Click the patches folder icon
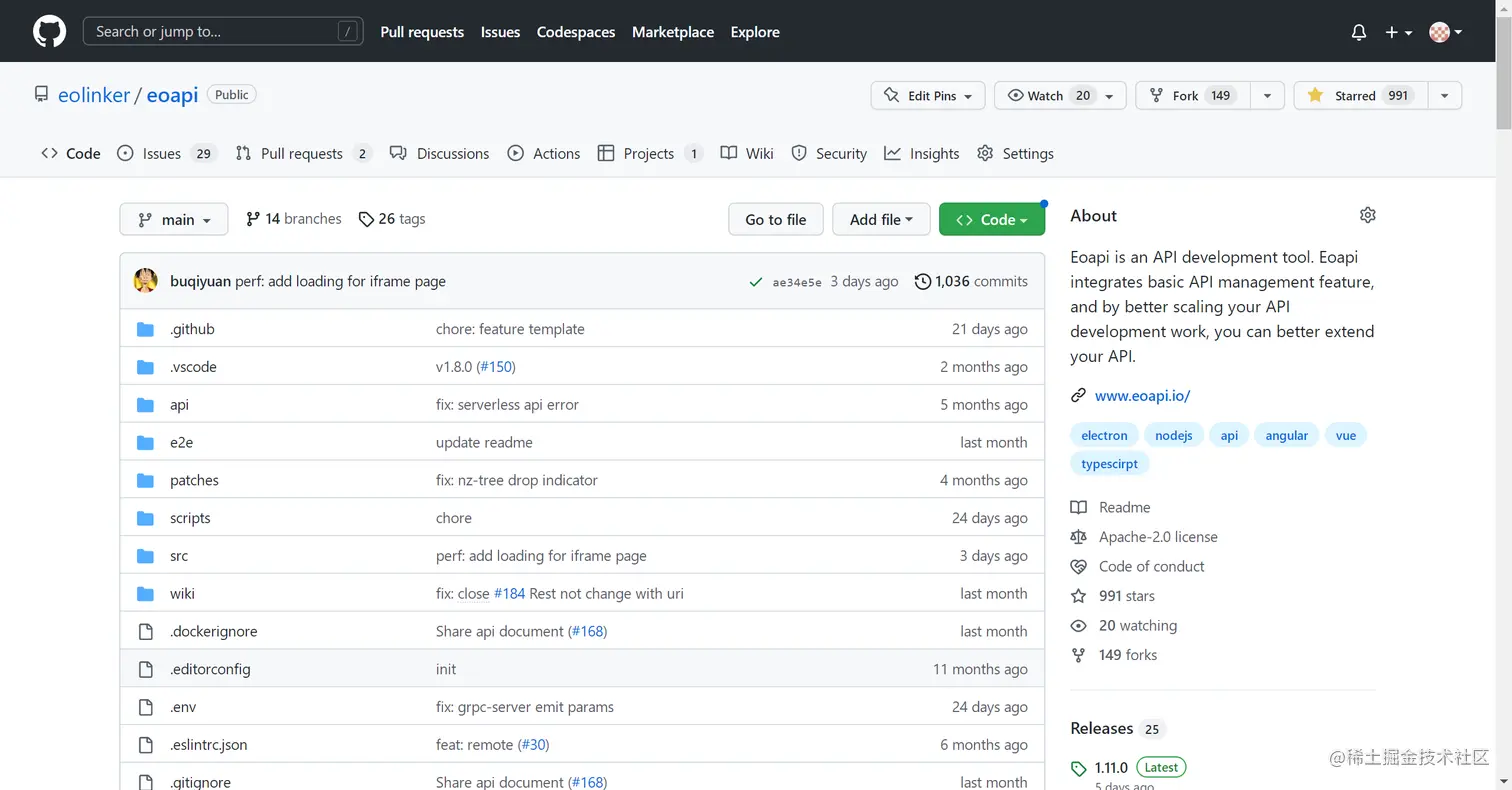Viewport: 1512px width, 790px height. point(146,480)
